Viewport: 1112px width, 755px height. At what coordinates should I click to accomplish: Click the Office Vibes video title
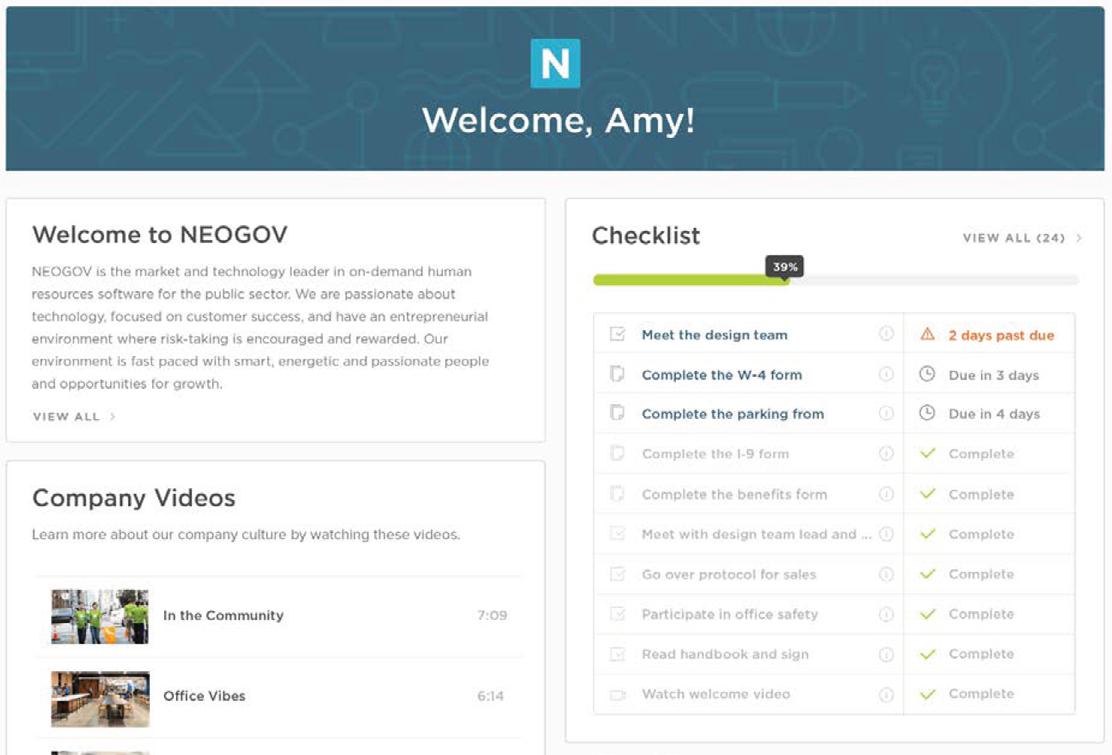(x=204, y=696)
